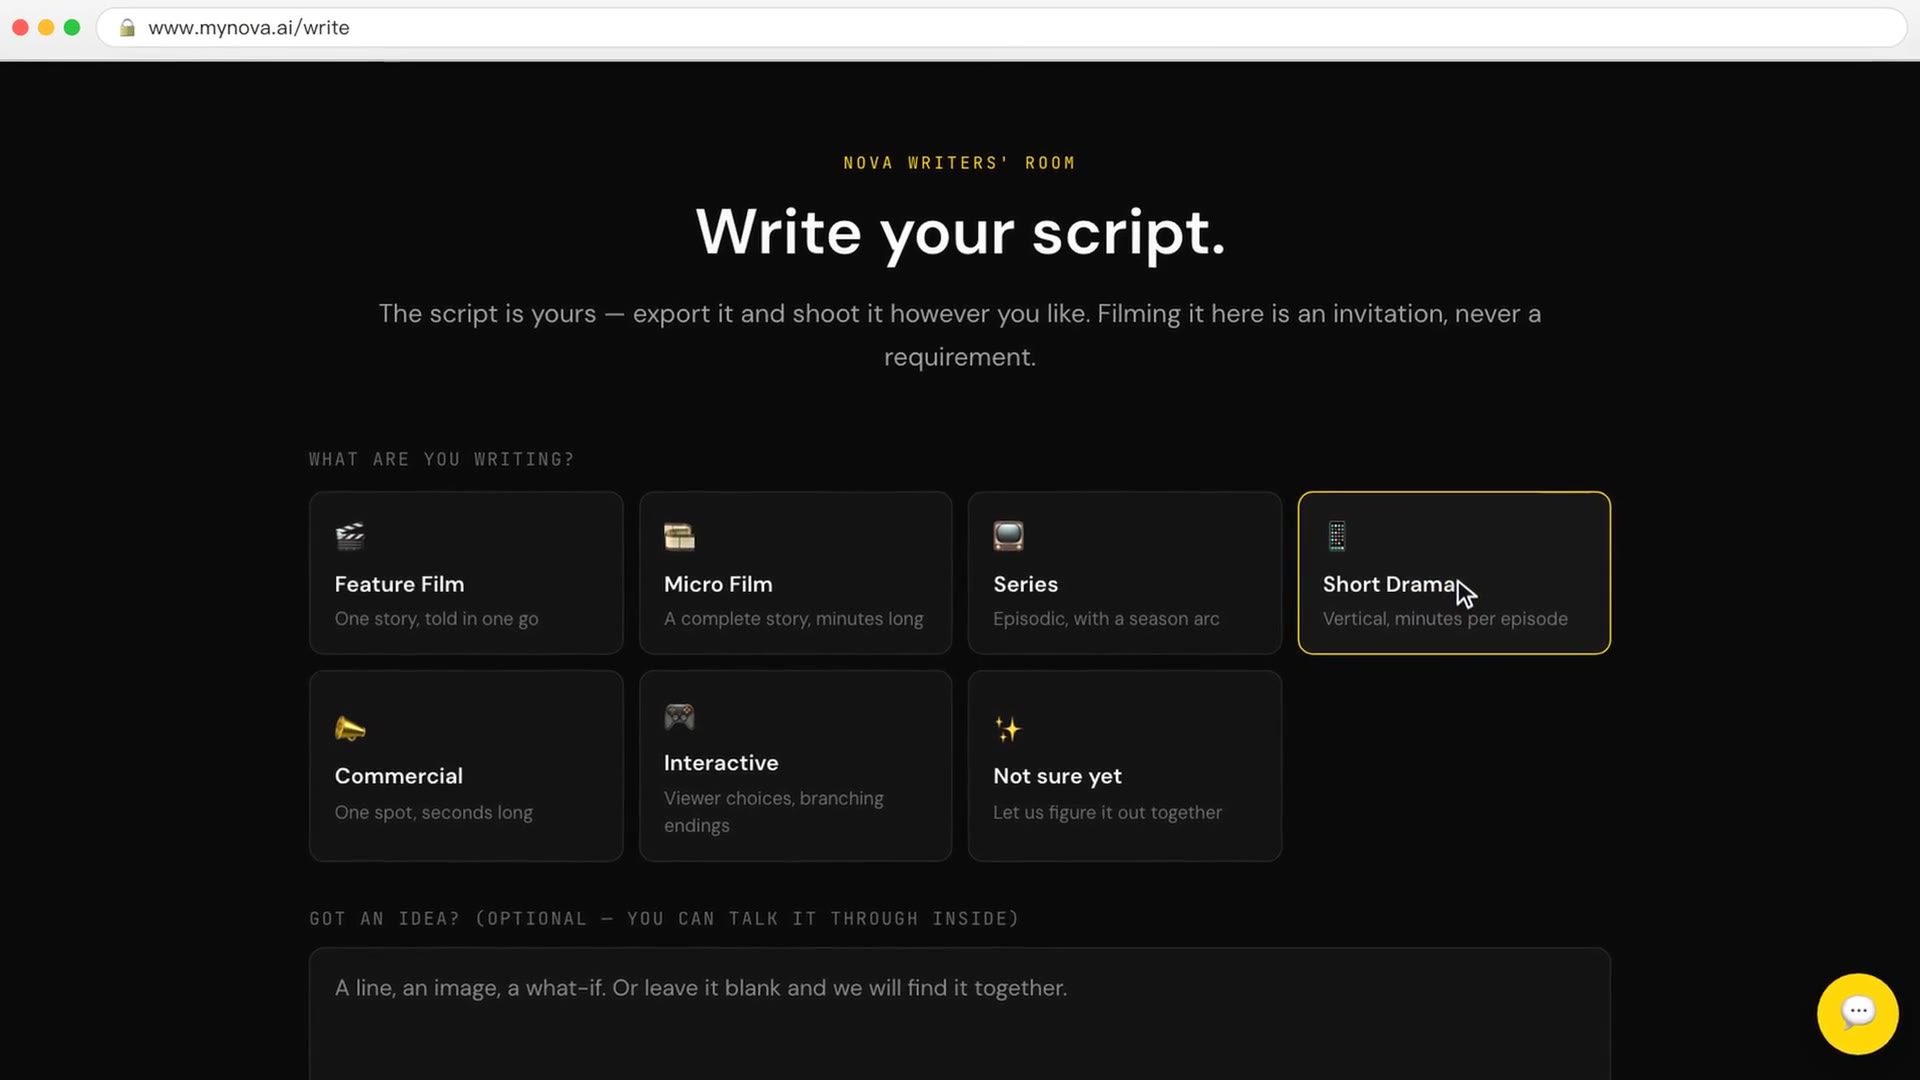Click the sparkles icon on Not sure yet card
1920x1080 pixels.
(1008, 729)
